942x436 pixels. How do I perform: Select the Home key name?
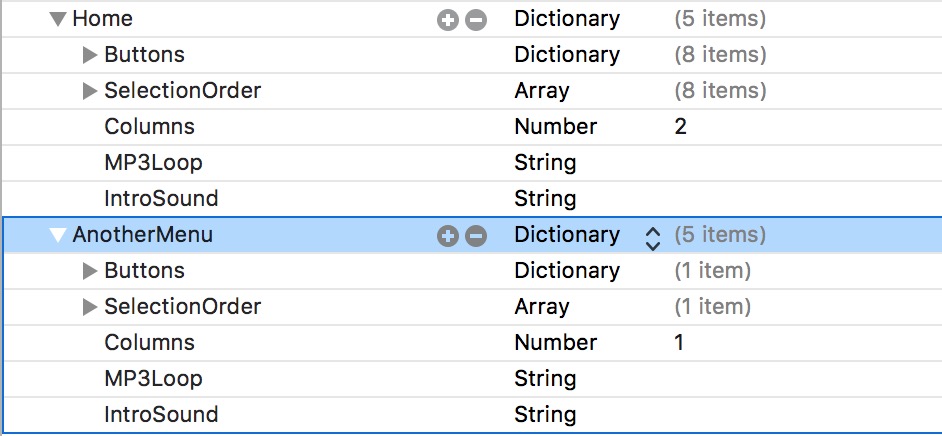pos(102,19)
